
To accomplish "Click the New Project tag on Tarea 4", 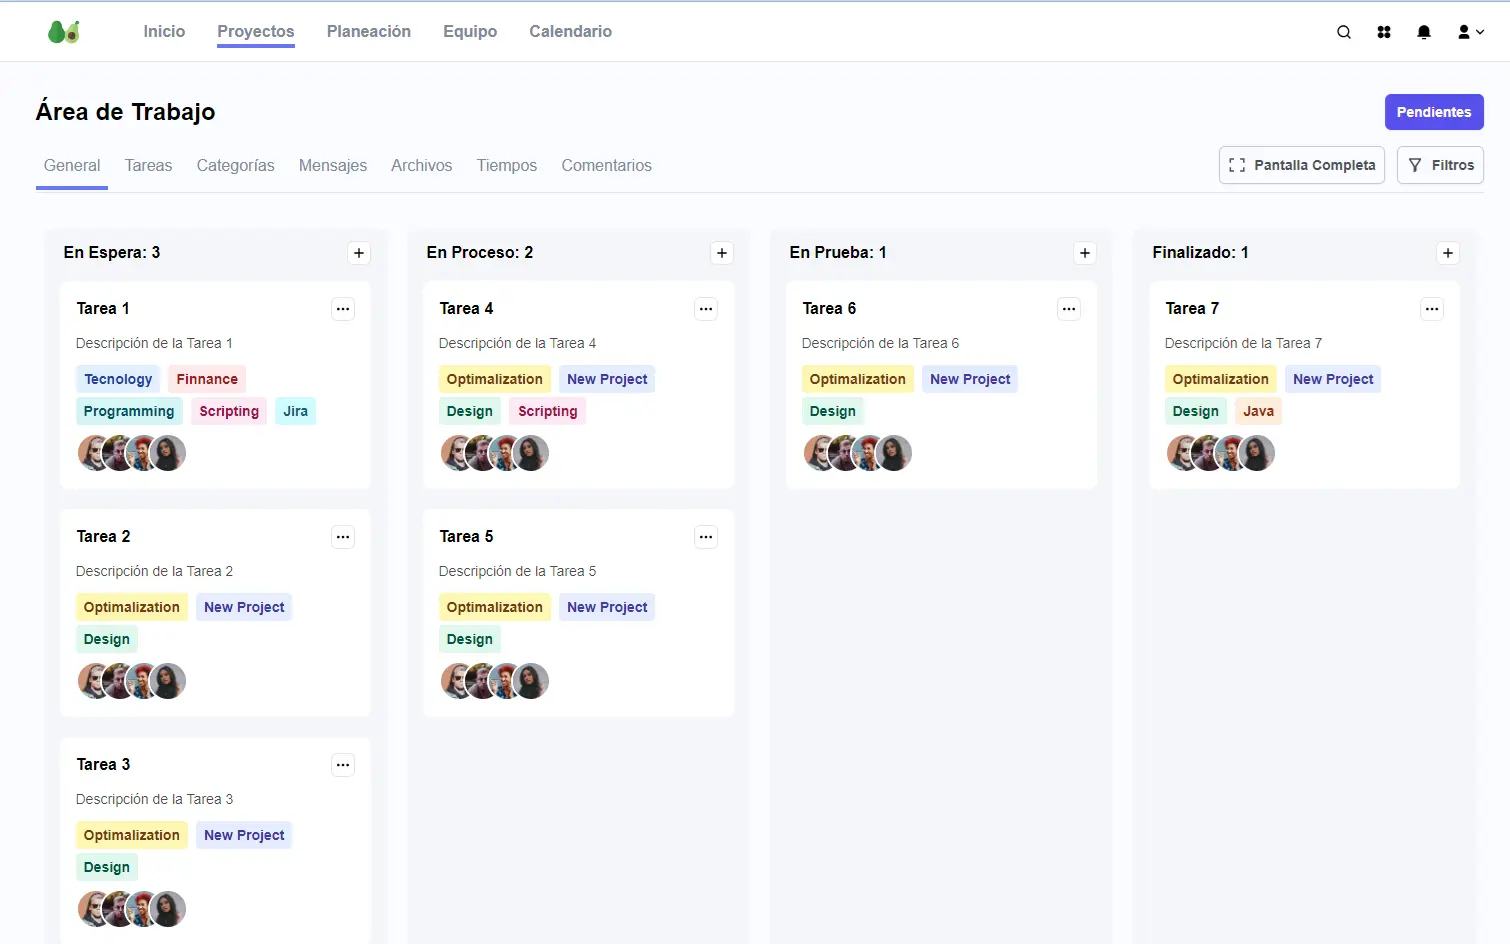I will tap(607, 378).
